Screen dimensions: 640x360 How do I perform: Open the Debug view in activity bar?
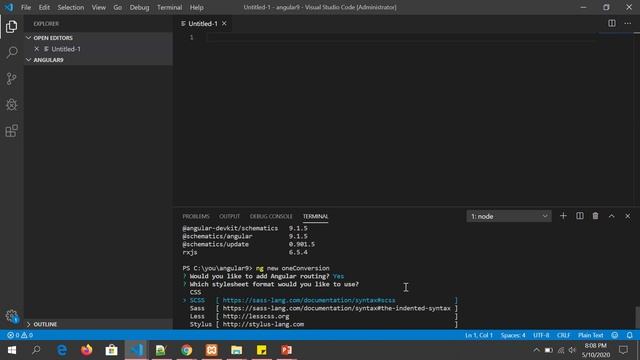(x=11, y=104)
